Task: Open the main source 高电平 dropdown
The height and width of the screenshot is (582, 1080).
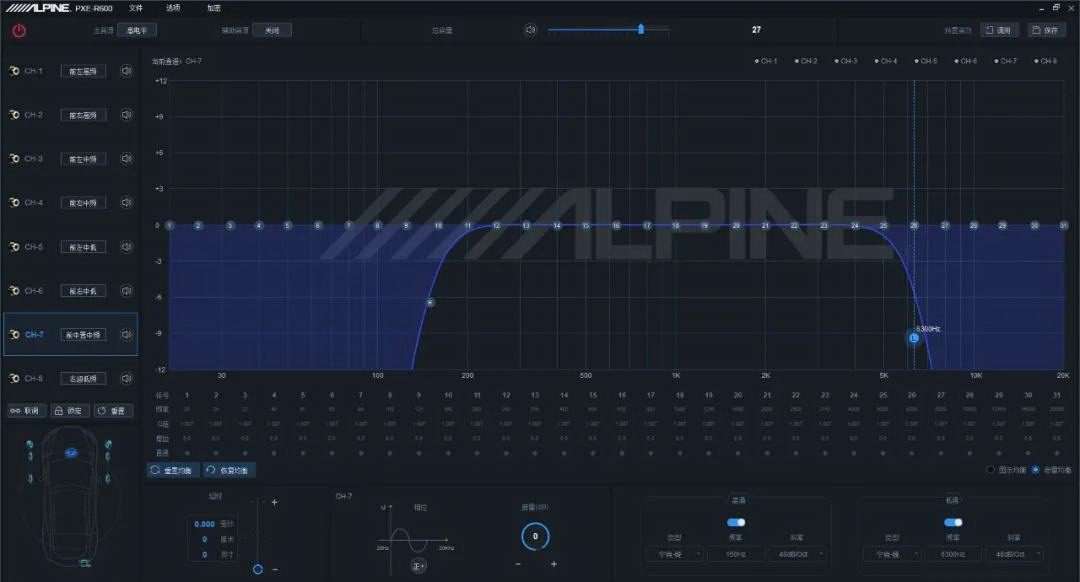Action: pyautogui.click(x=137, y=30)
